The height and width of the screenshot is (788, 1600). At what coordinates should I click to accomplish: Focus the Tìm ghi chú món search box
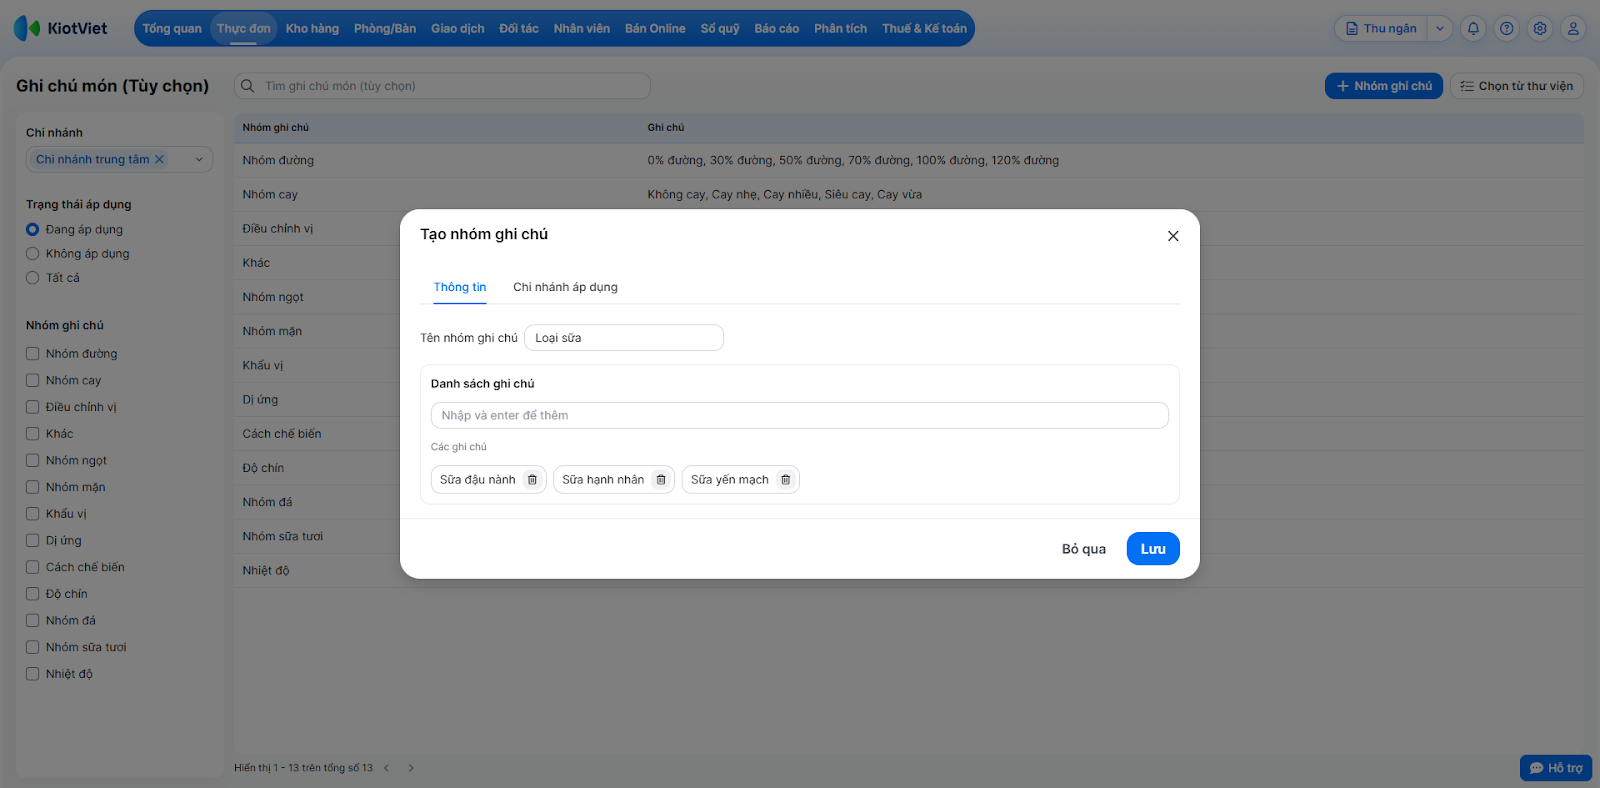click(442, 86)
